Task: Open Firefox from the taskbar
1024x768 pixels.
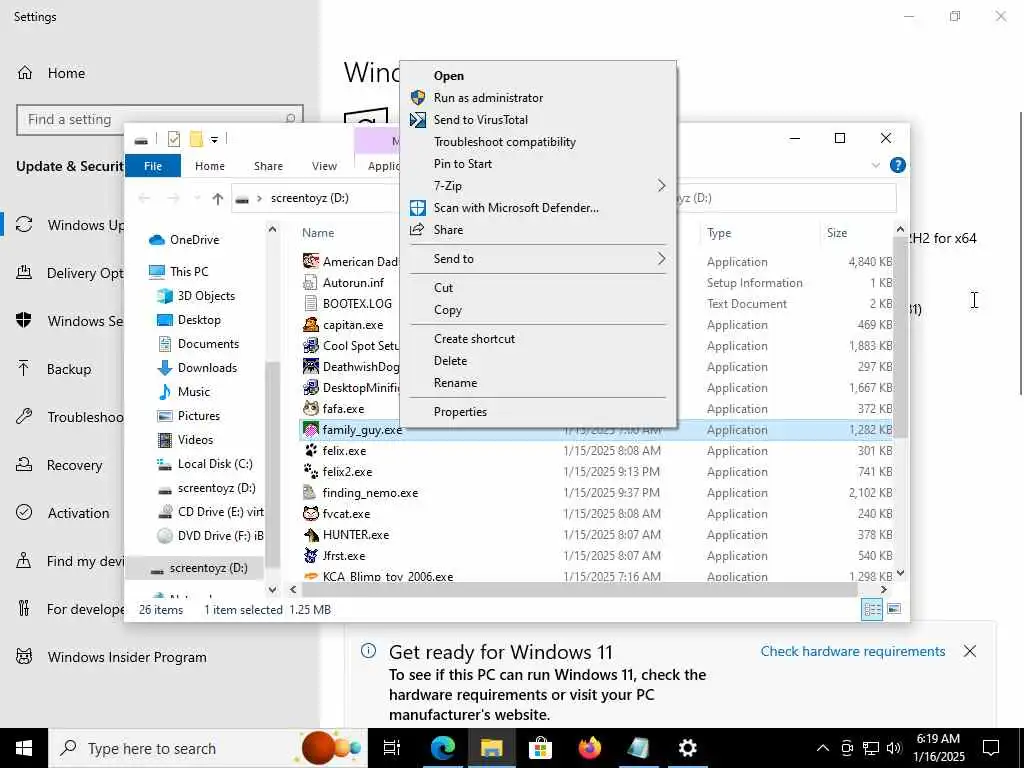Action: click(590, 748)
